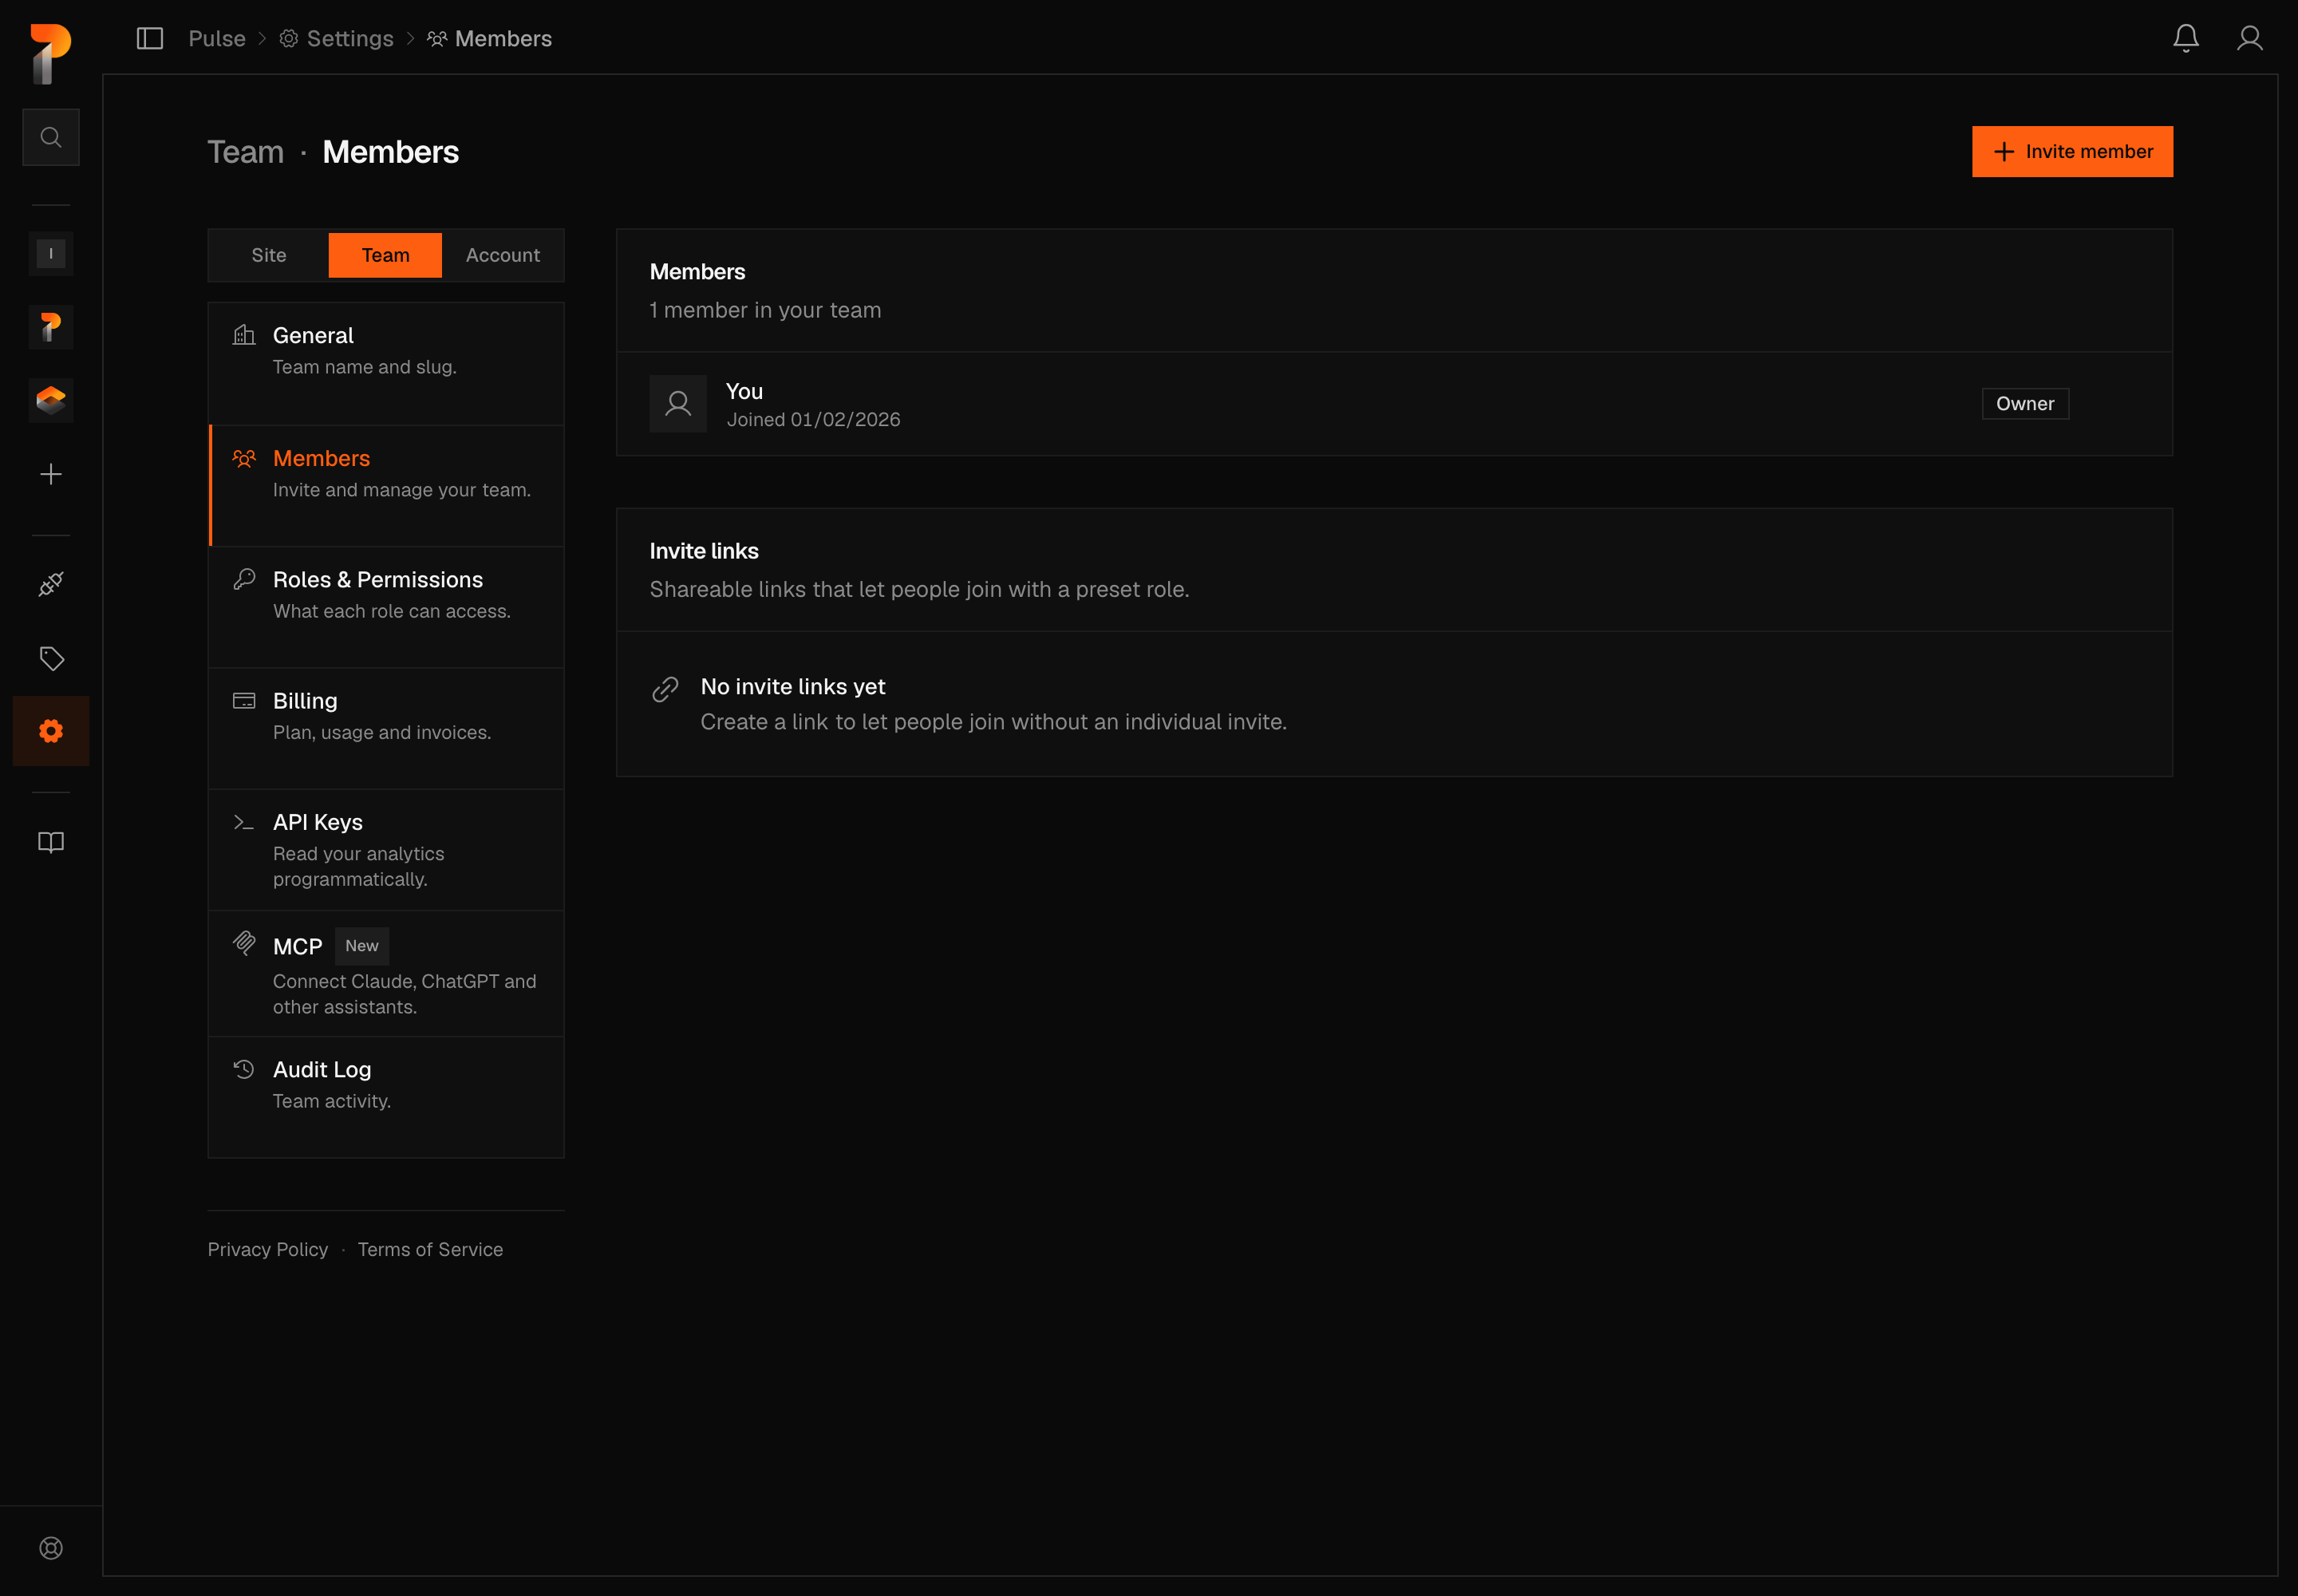Open integrations plug icon in sidebar
This screenshot has width=2298, height=1596.
point(51,584)
